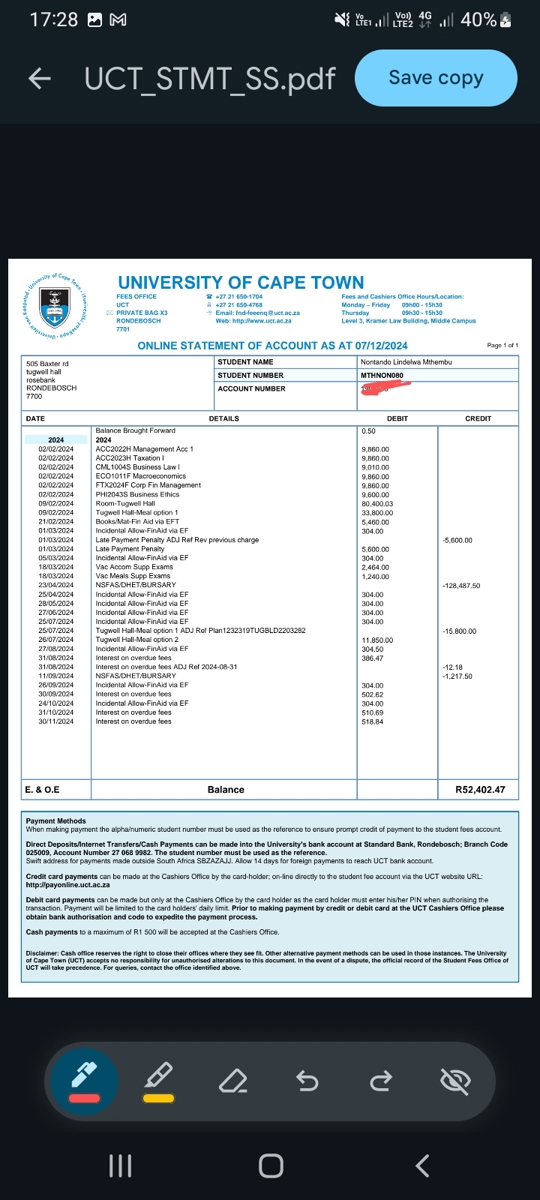Image resolution: width=540 pixels, height=1200 pixels.
Task: Tap the Gmail notification icon in status bar
Action: (116, 20)
